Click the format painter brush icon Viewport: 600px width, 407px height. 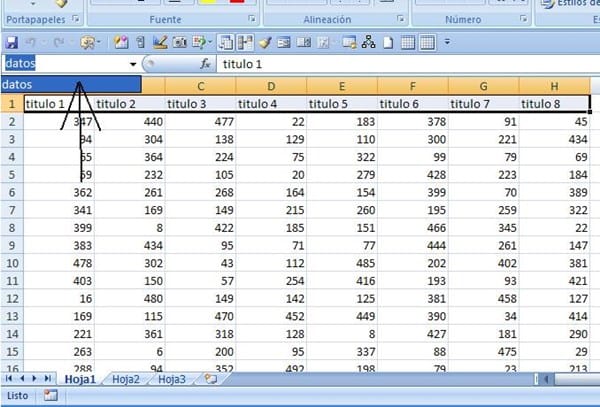point(264,42)
